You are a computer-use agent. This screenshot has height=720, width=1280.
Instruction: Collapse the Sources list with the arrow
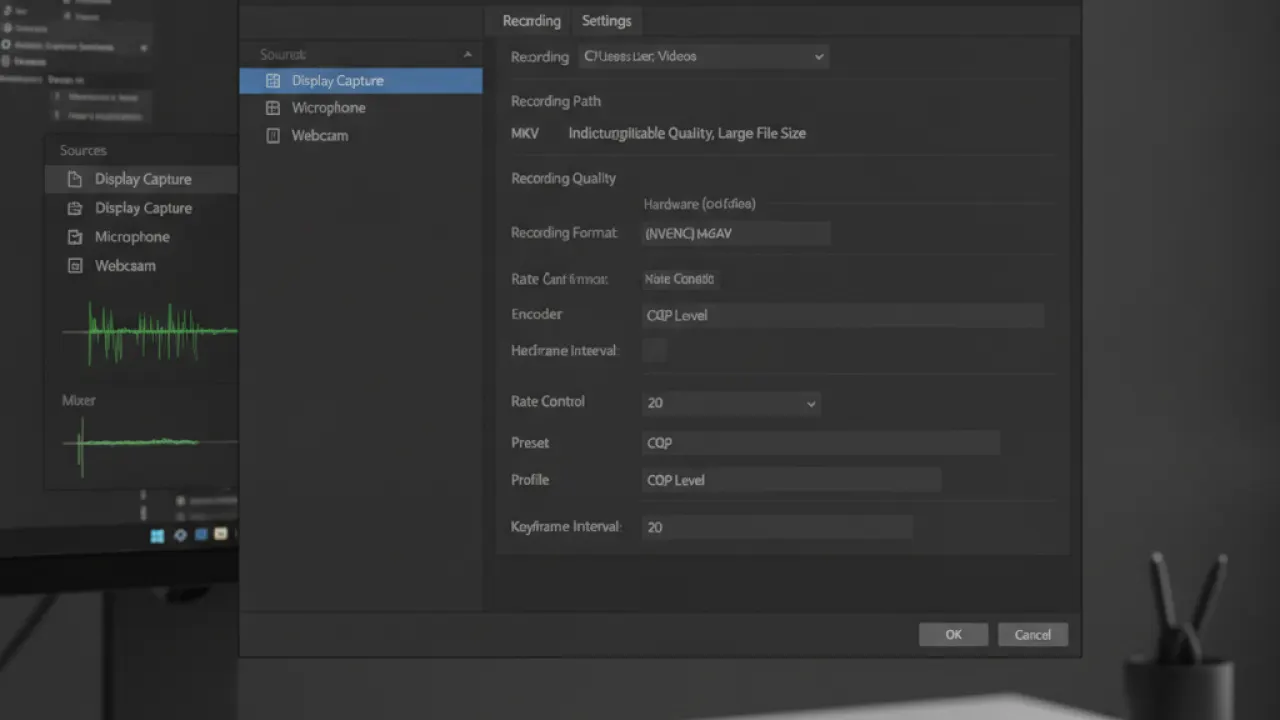tap(467, 54)
